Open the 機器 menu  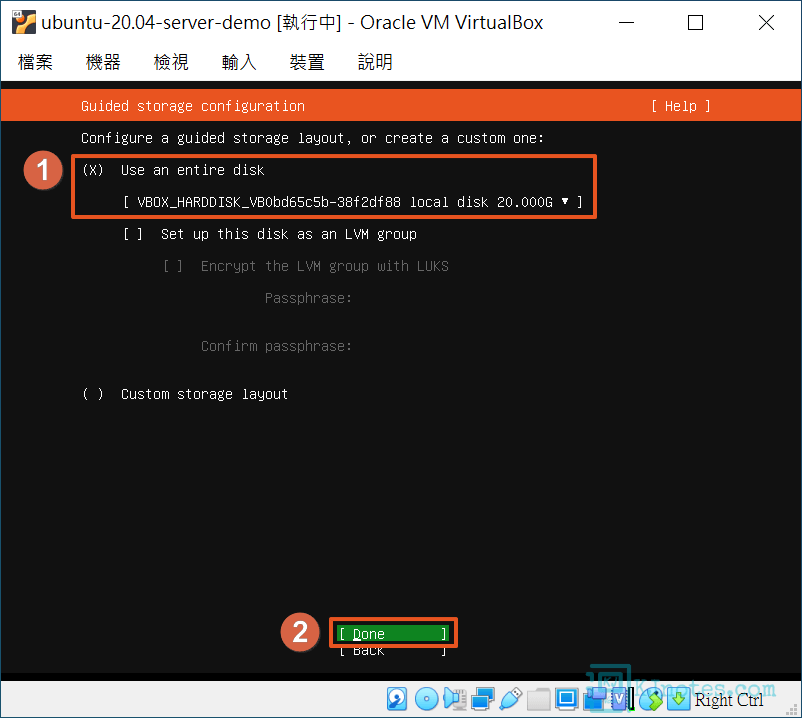click(103, 62)
